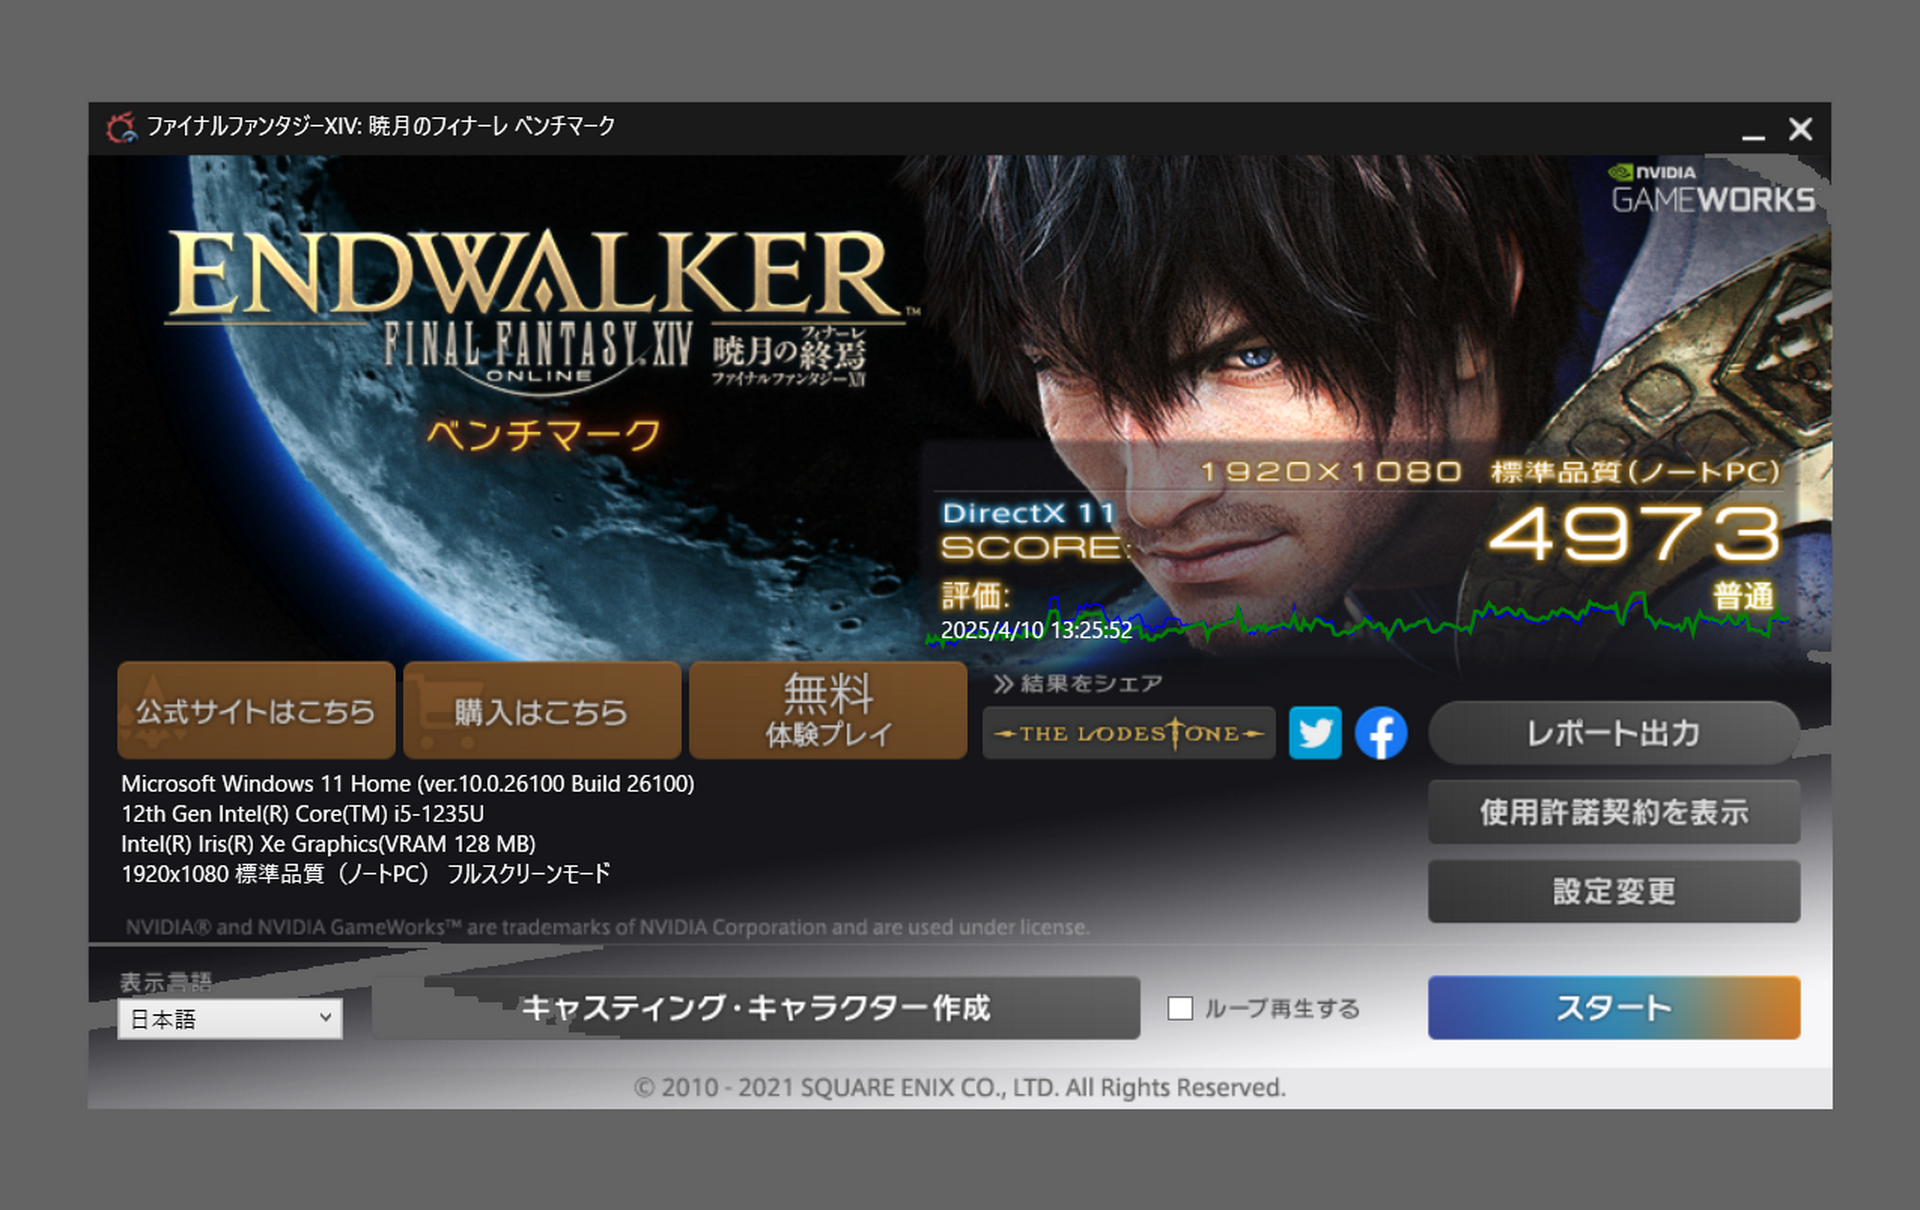Close the benchmark window

point(1800,130)
